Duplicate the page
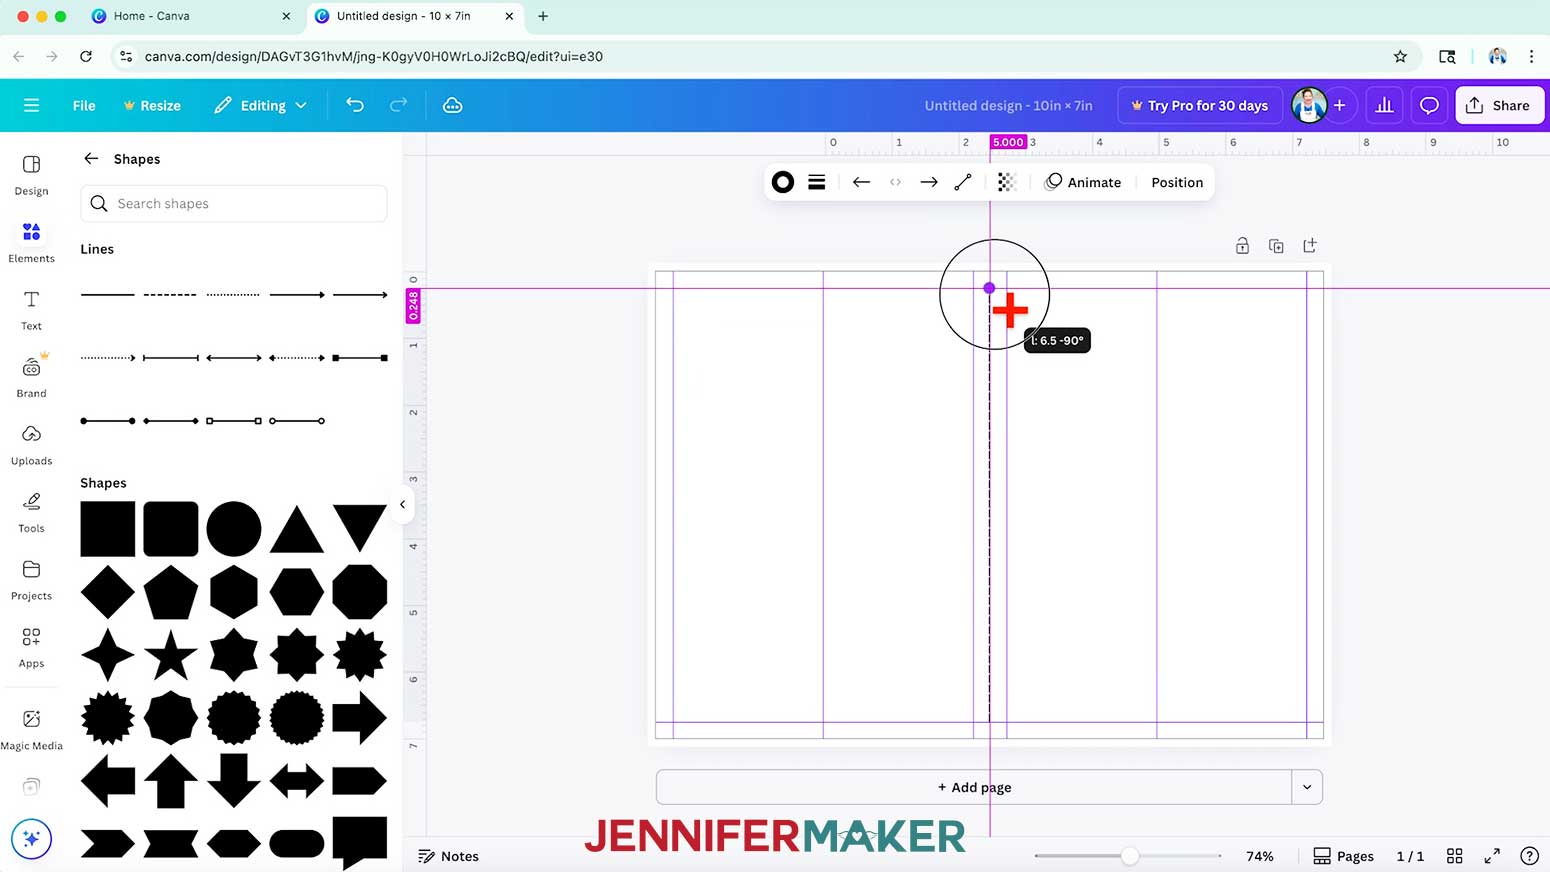This screenshot has width=1550, height=872. (x=1276, y=246)
